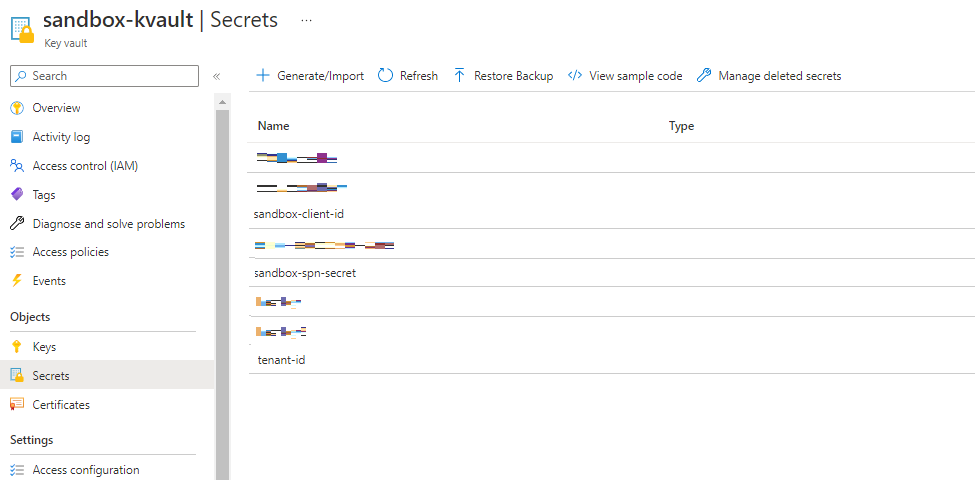Open Access policies page

pos(70,252)
